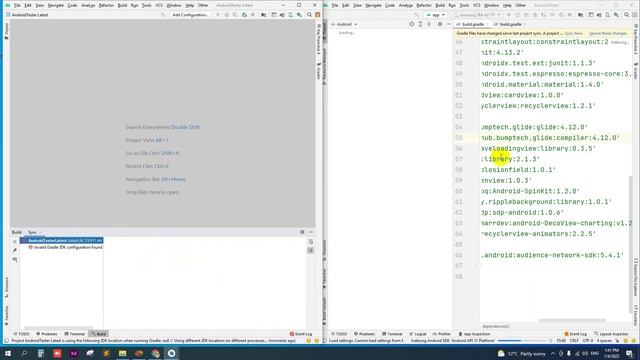Click weather widget showing 12°C Partly sunny
The width and height of the screenshot is (640, 360).
tap(521, 353)
